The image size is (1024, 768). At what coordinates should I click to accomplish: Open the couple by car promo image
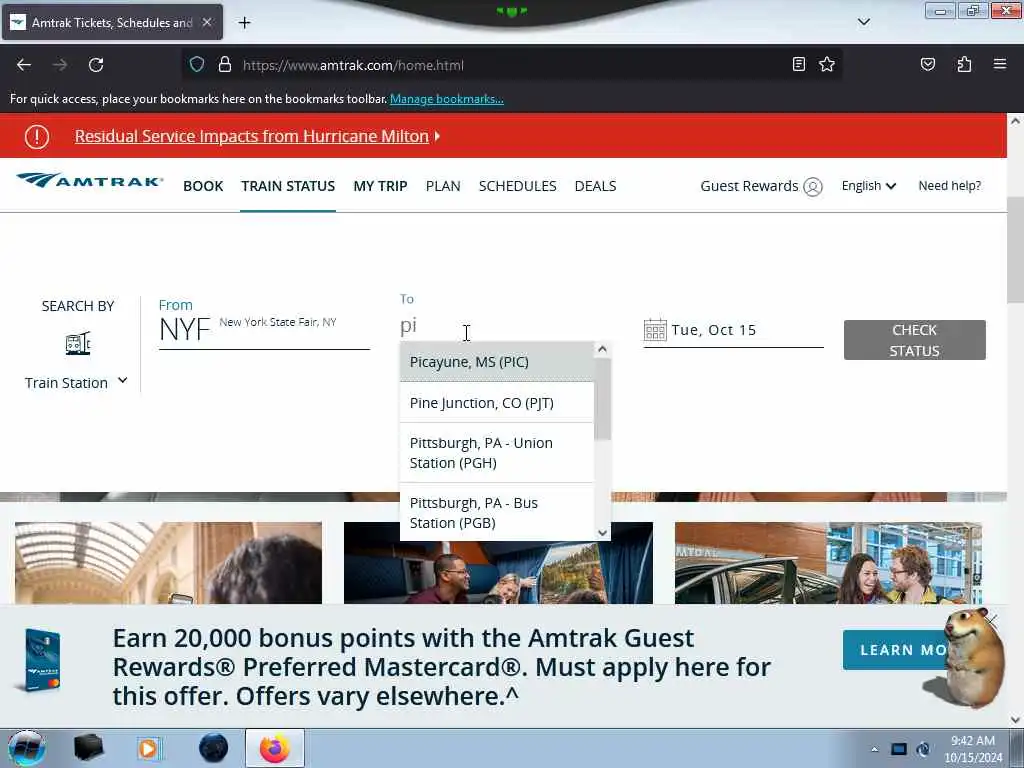[828, 563]
